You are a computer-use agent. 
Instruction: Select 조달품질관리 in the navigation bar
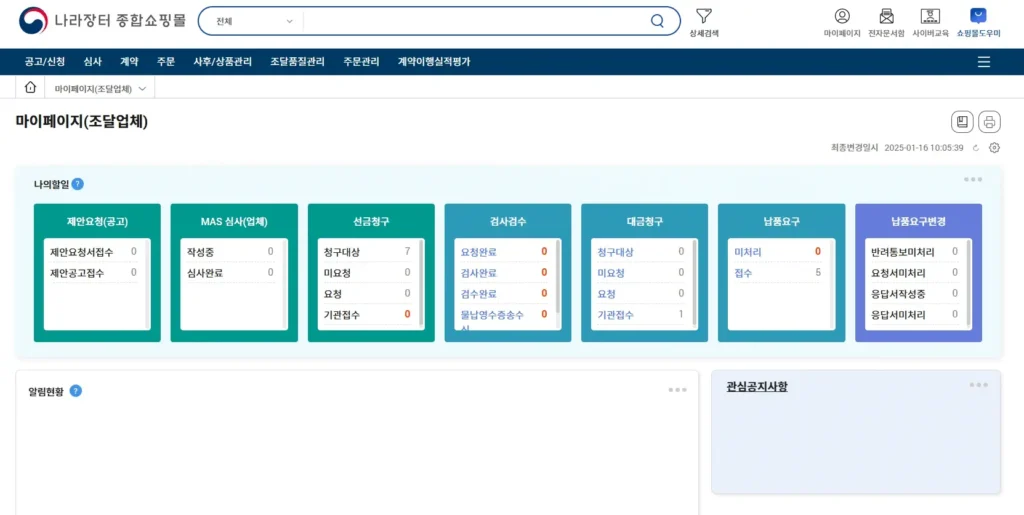click(x=297, y=62)
